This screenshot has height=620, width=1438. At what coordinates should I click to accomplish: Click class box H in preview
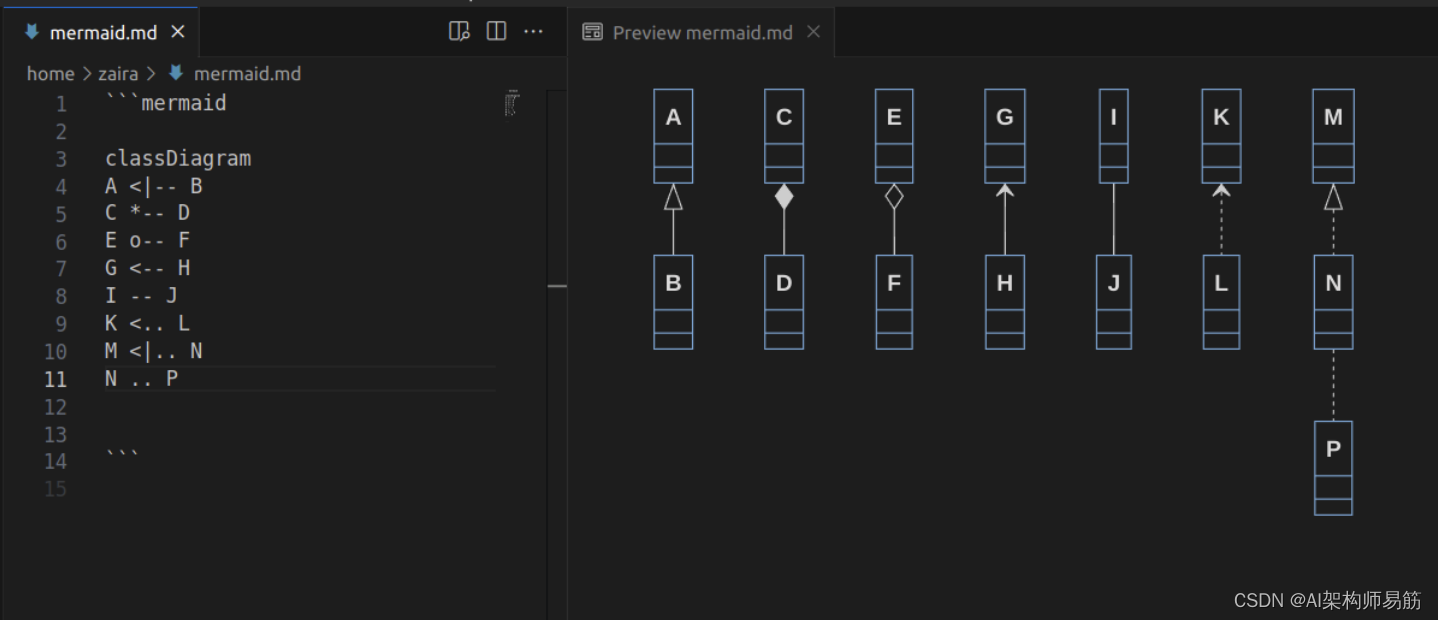click(x=1005, y=302)
